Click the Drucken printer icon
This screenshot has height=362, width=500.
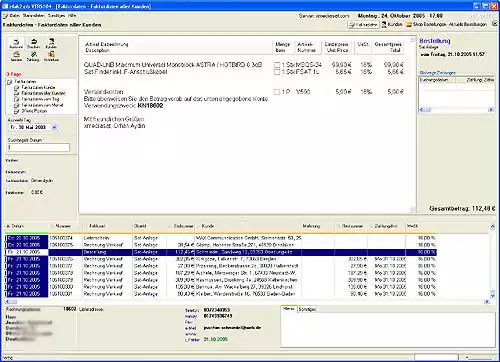coord(34,43)
